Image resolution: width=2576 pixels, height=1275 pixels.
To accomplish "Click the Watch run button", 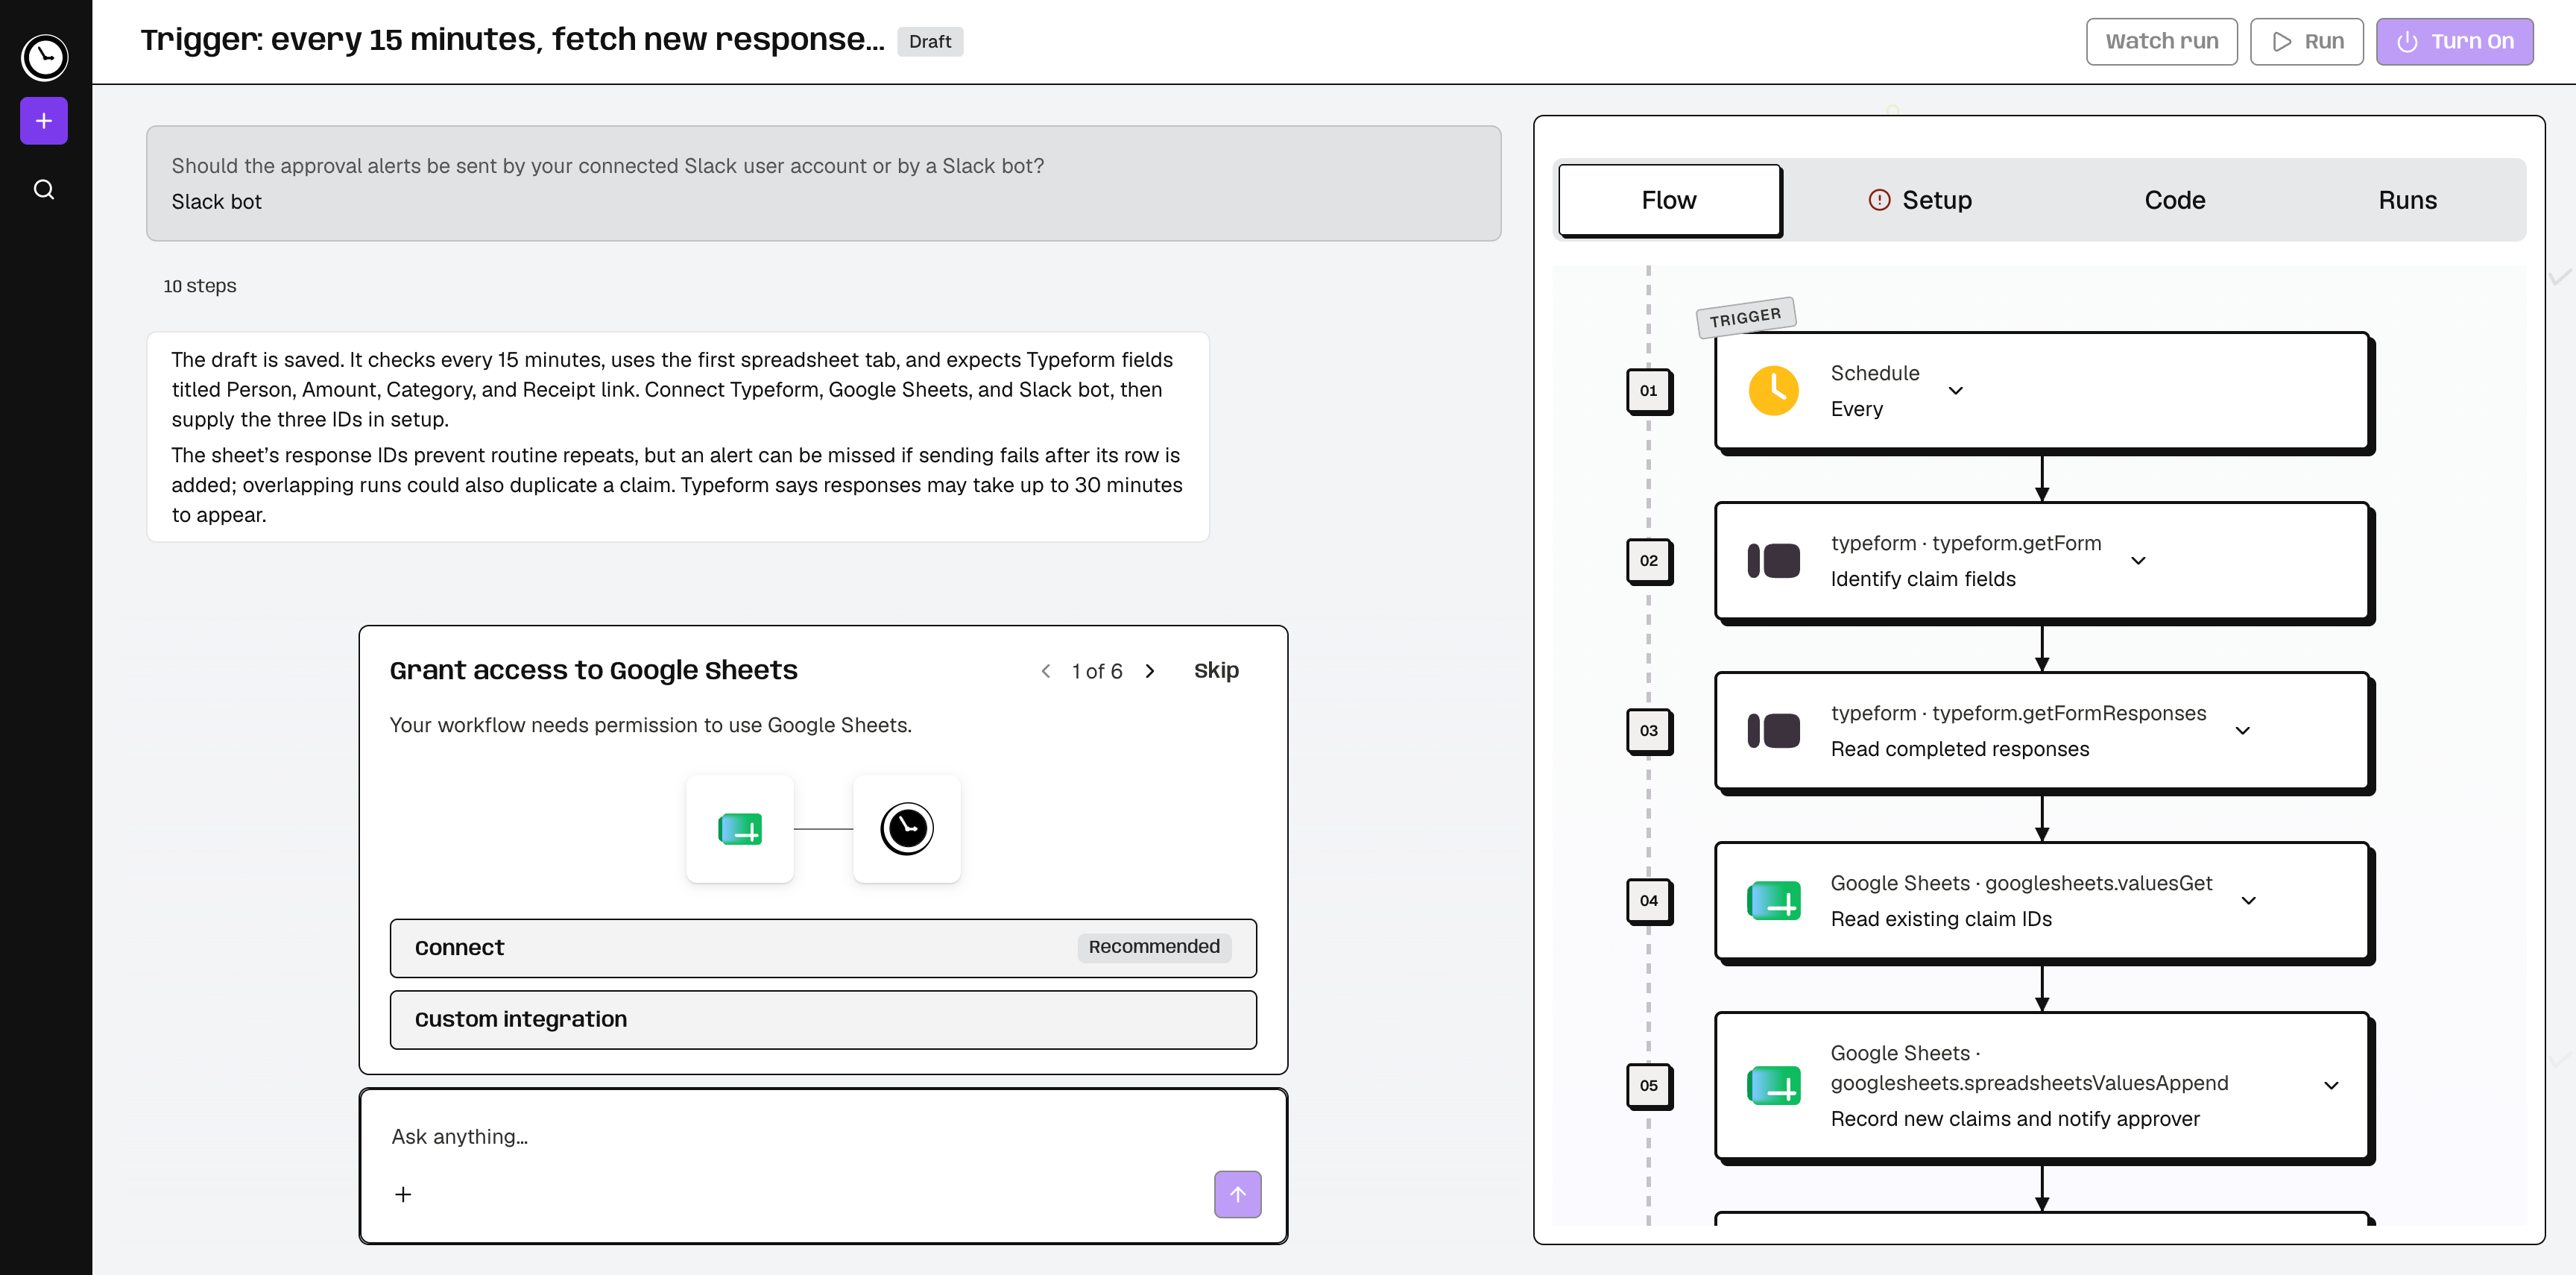I will click(2161, 41).
